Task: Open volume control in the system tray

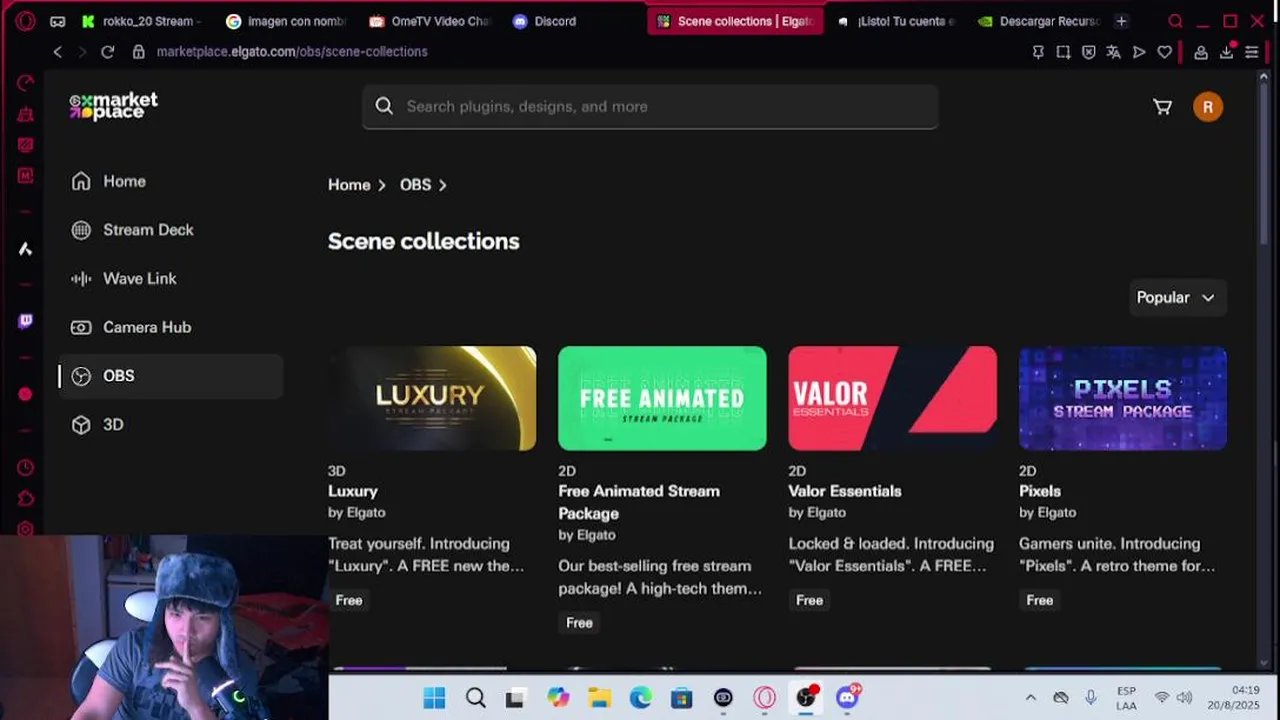Action: tap(1185, 698)
